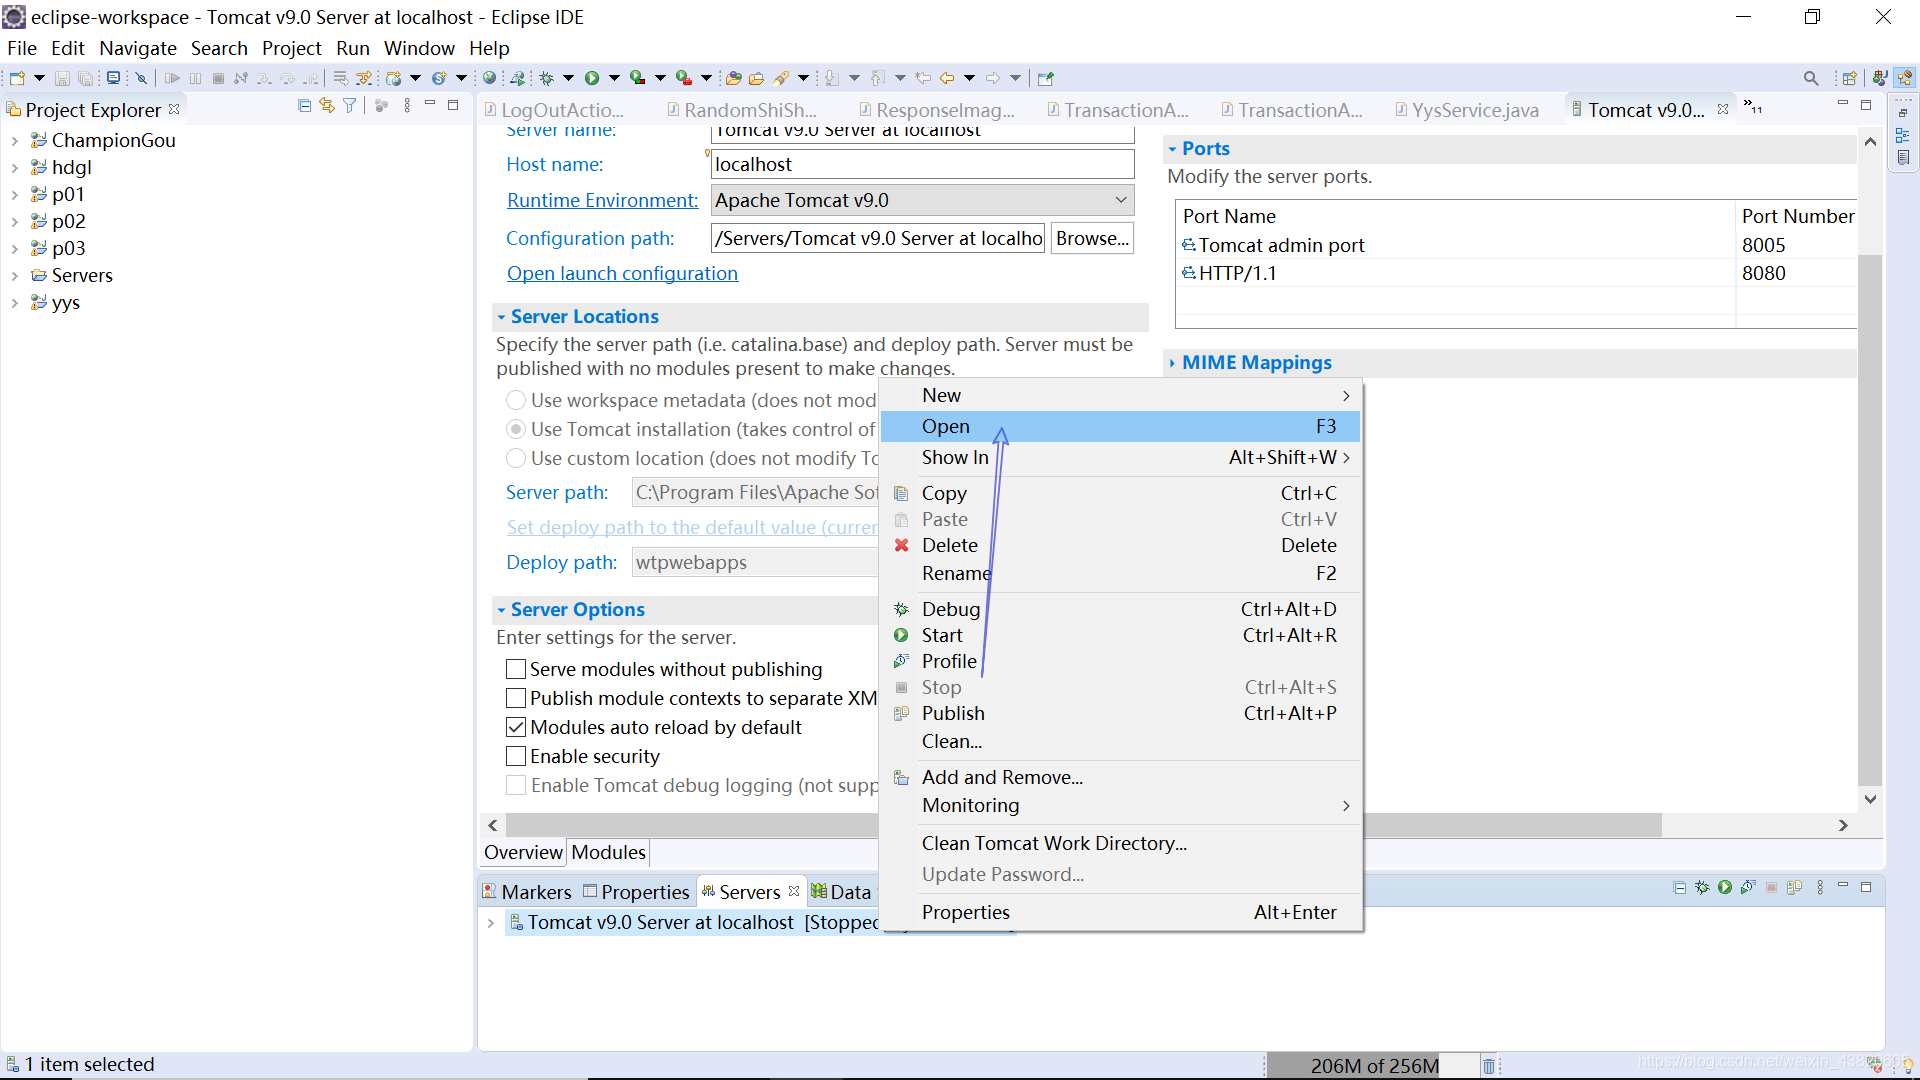Viewport: 1920px width, 1080px height.
Task: Open Project Explorer filter icon
Action: pyautogui.click(x=350, y=106)
